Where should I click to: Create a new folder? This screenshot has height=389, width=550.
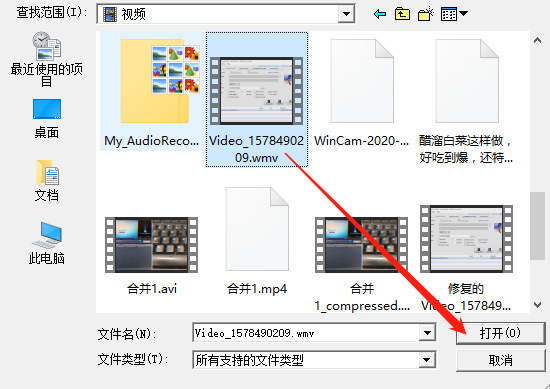(x=426, y=14)
